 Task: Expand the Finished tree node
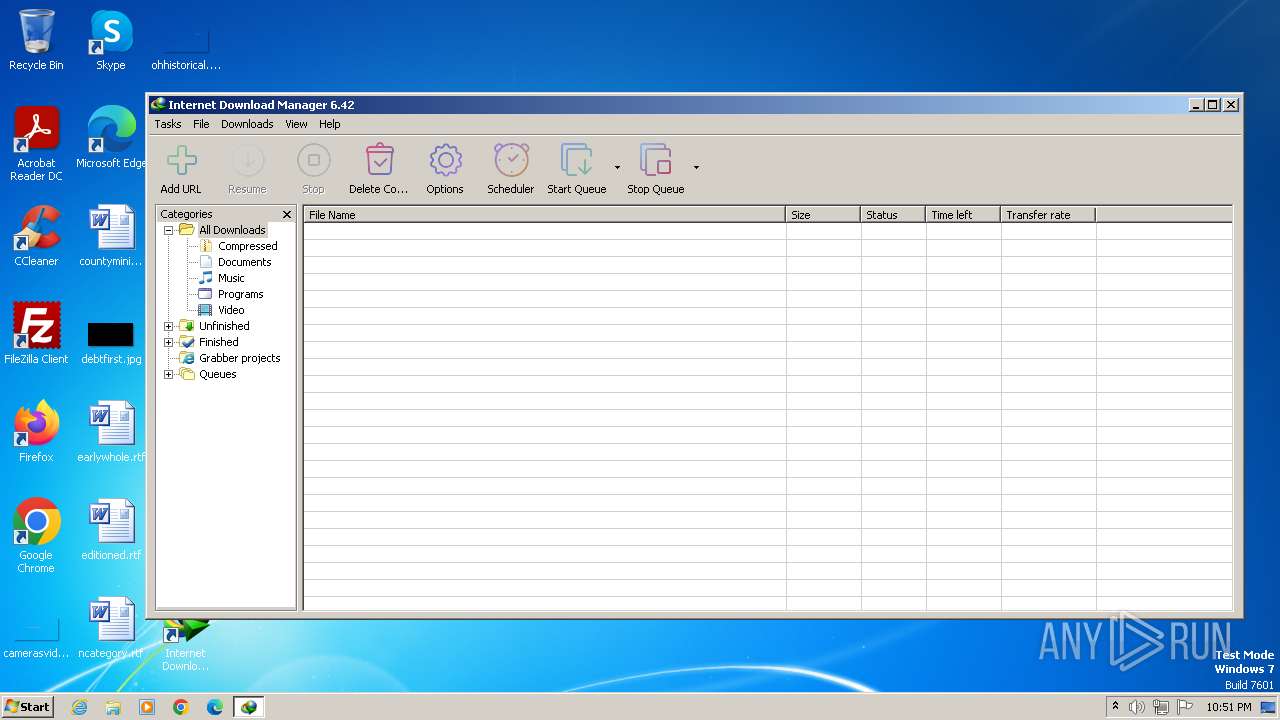(168, 342)
